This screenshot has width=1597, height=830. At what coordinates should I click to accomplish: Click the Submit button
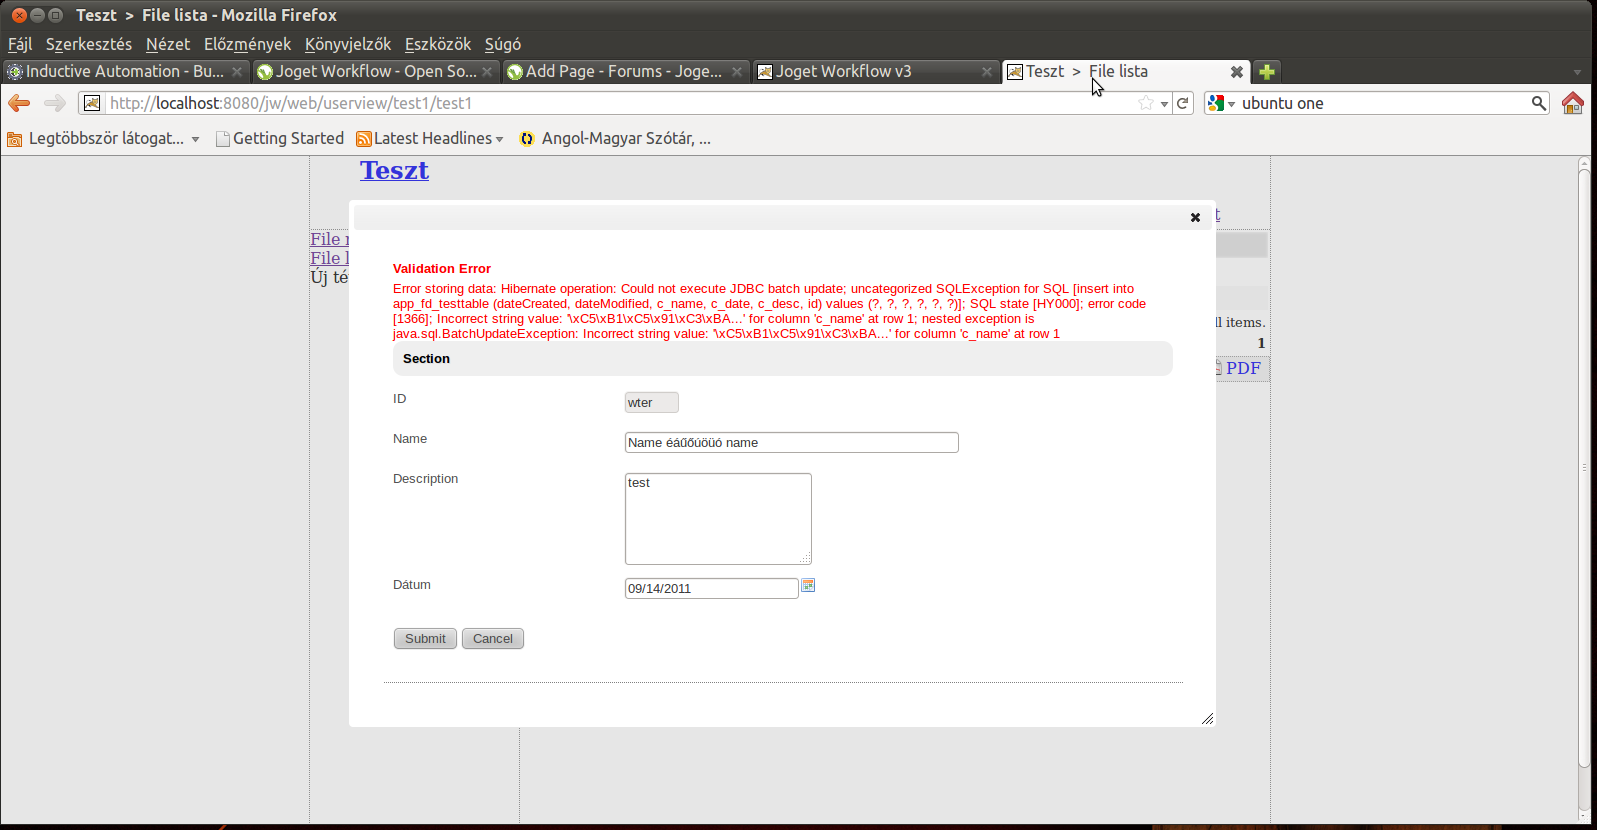425,639
